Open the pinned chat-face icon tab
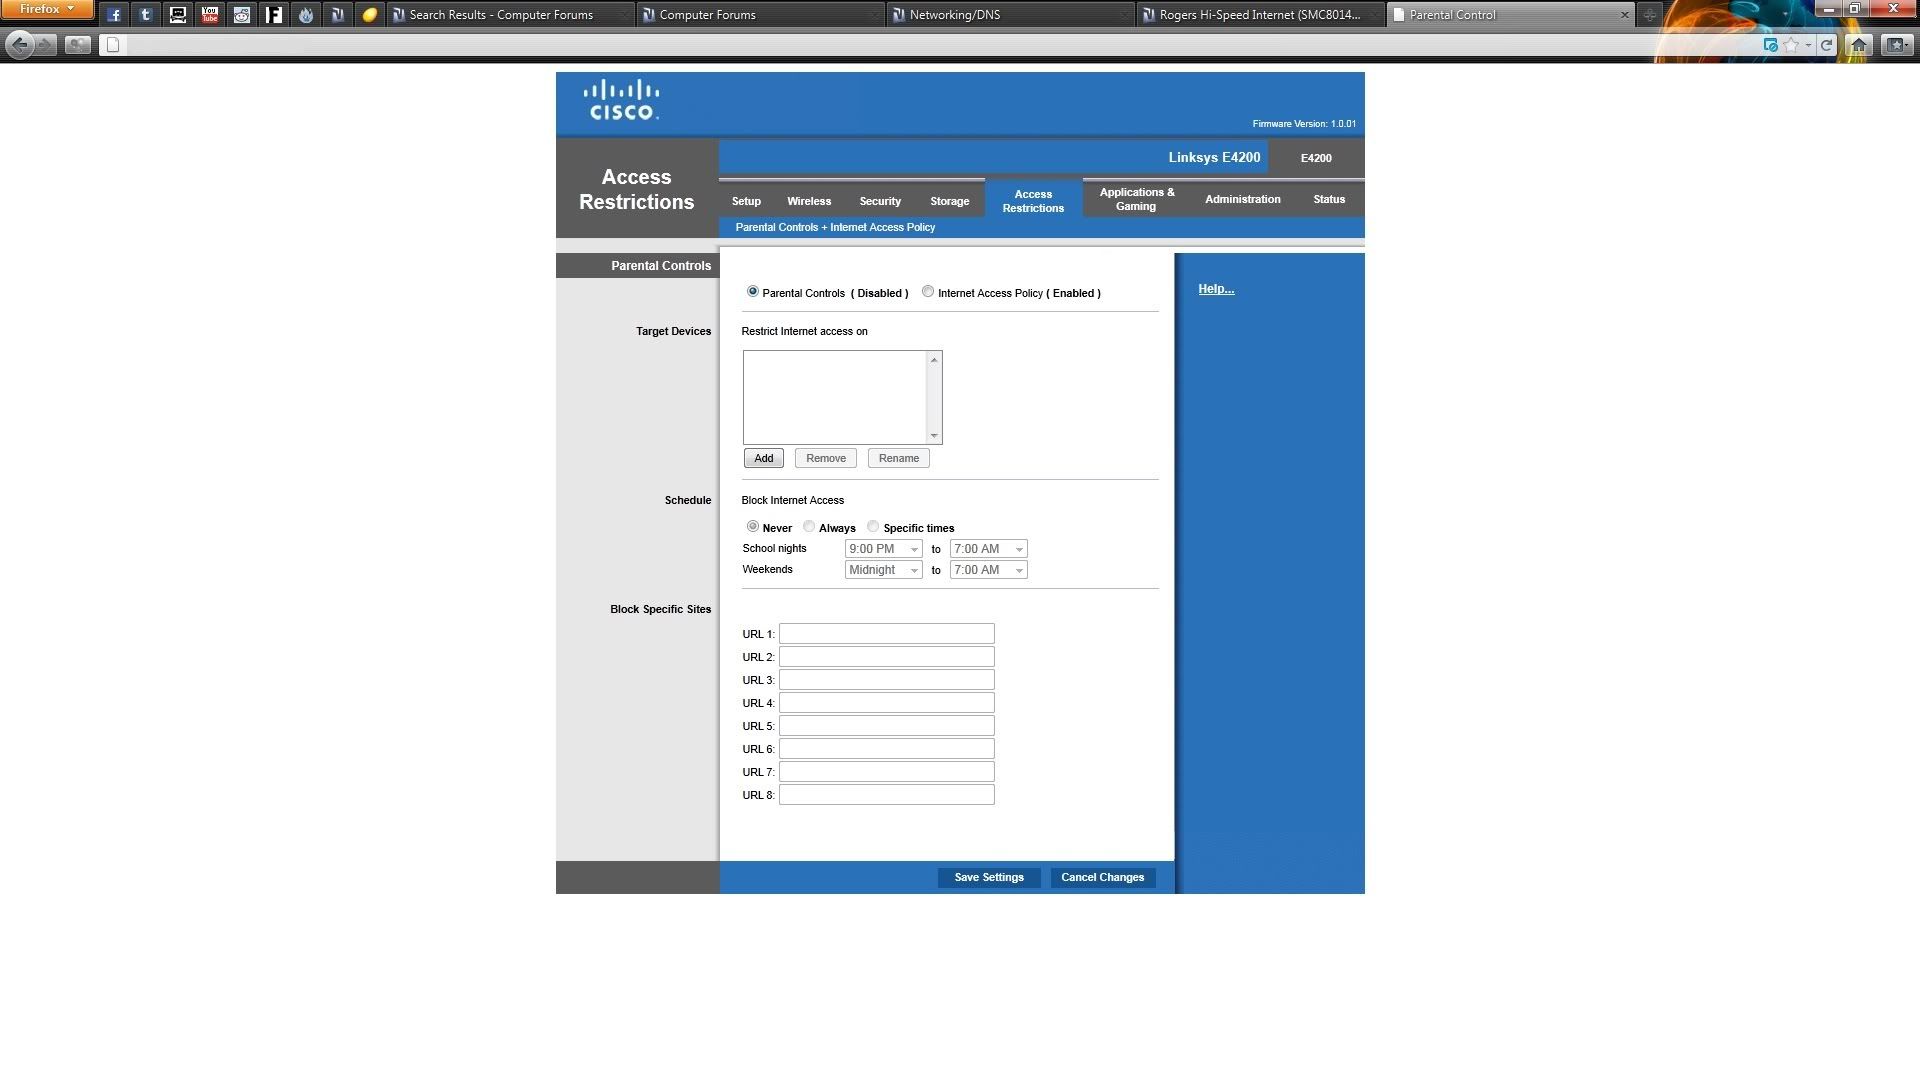Screen dimensions: 1920x1080 [178, 15]
